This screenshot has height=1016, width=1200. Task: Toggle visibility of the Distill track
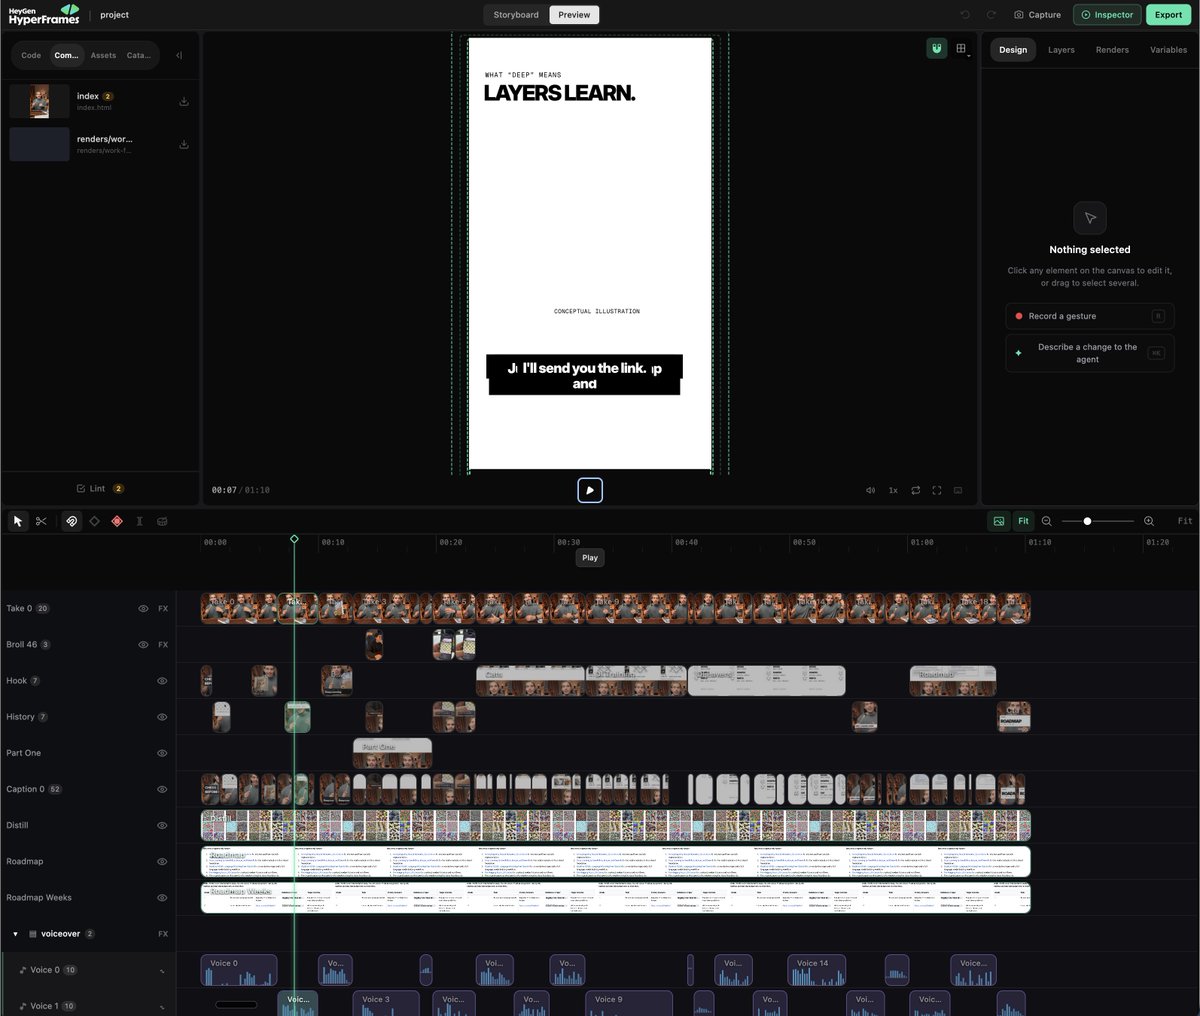[162, 825]
